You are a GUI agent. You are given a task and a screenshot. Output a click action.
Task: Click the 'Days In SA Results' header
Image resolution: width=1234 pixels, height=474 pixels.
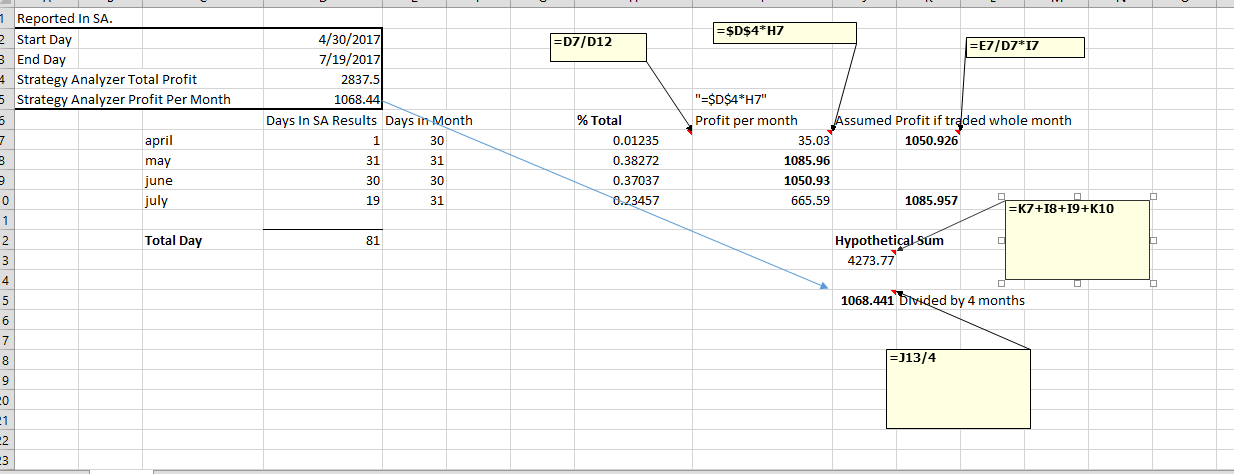click(x=322, y=121)
